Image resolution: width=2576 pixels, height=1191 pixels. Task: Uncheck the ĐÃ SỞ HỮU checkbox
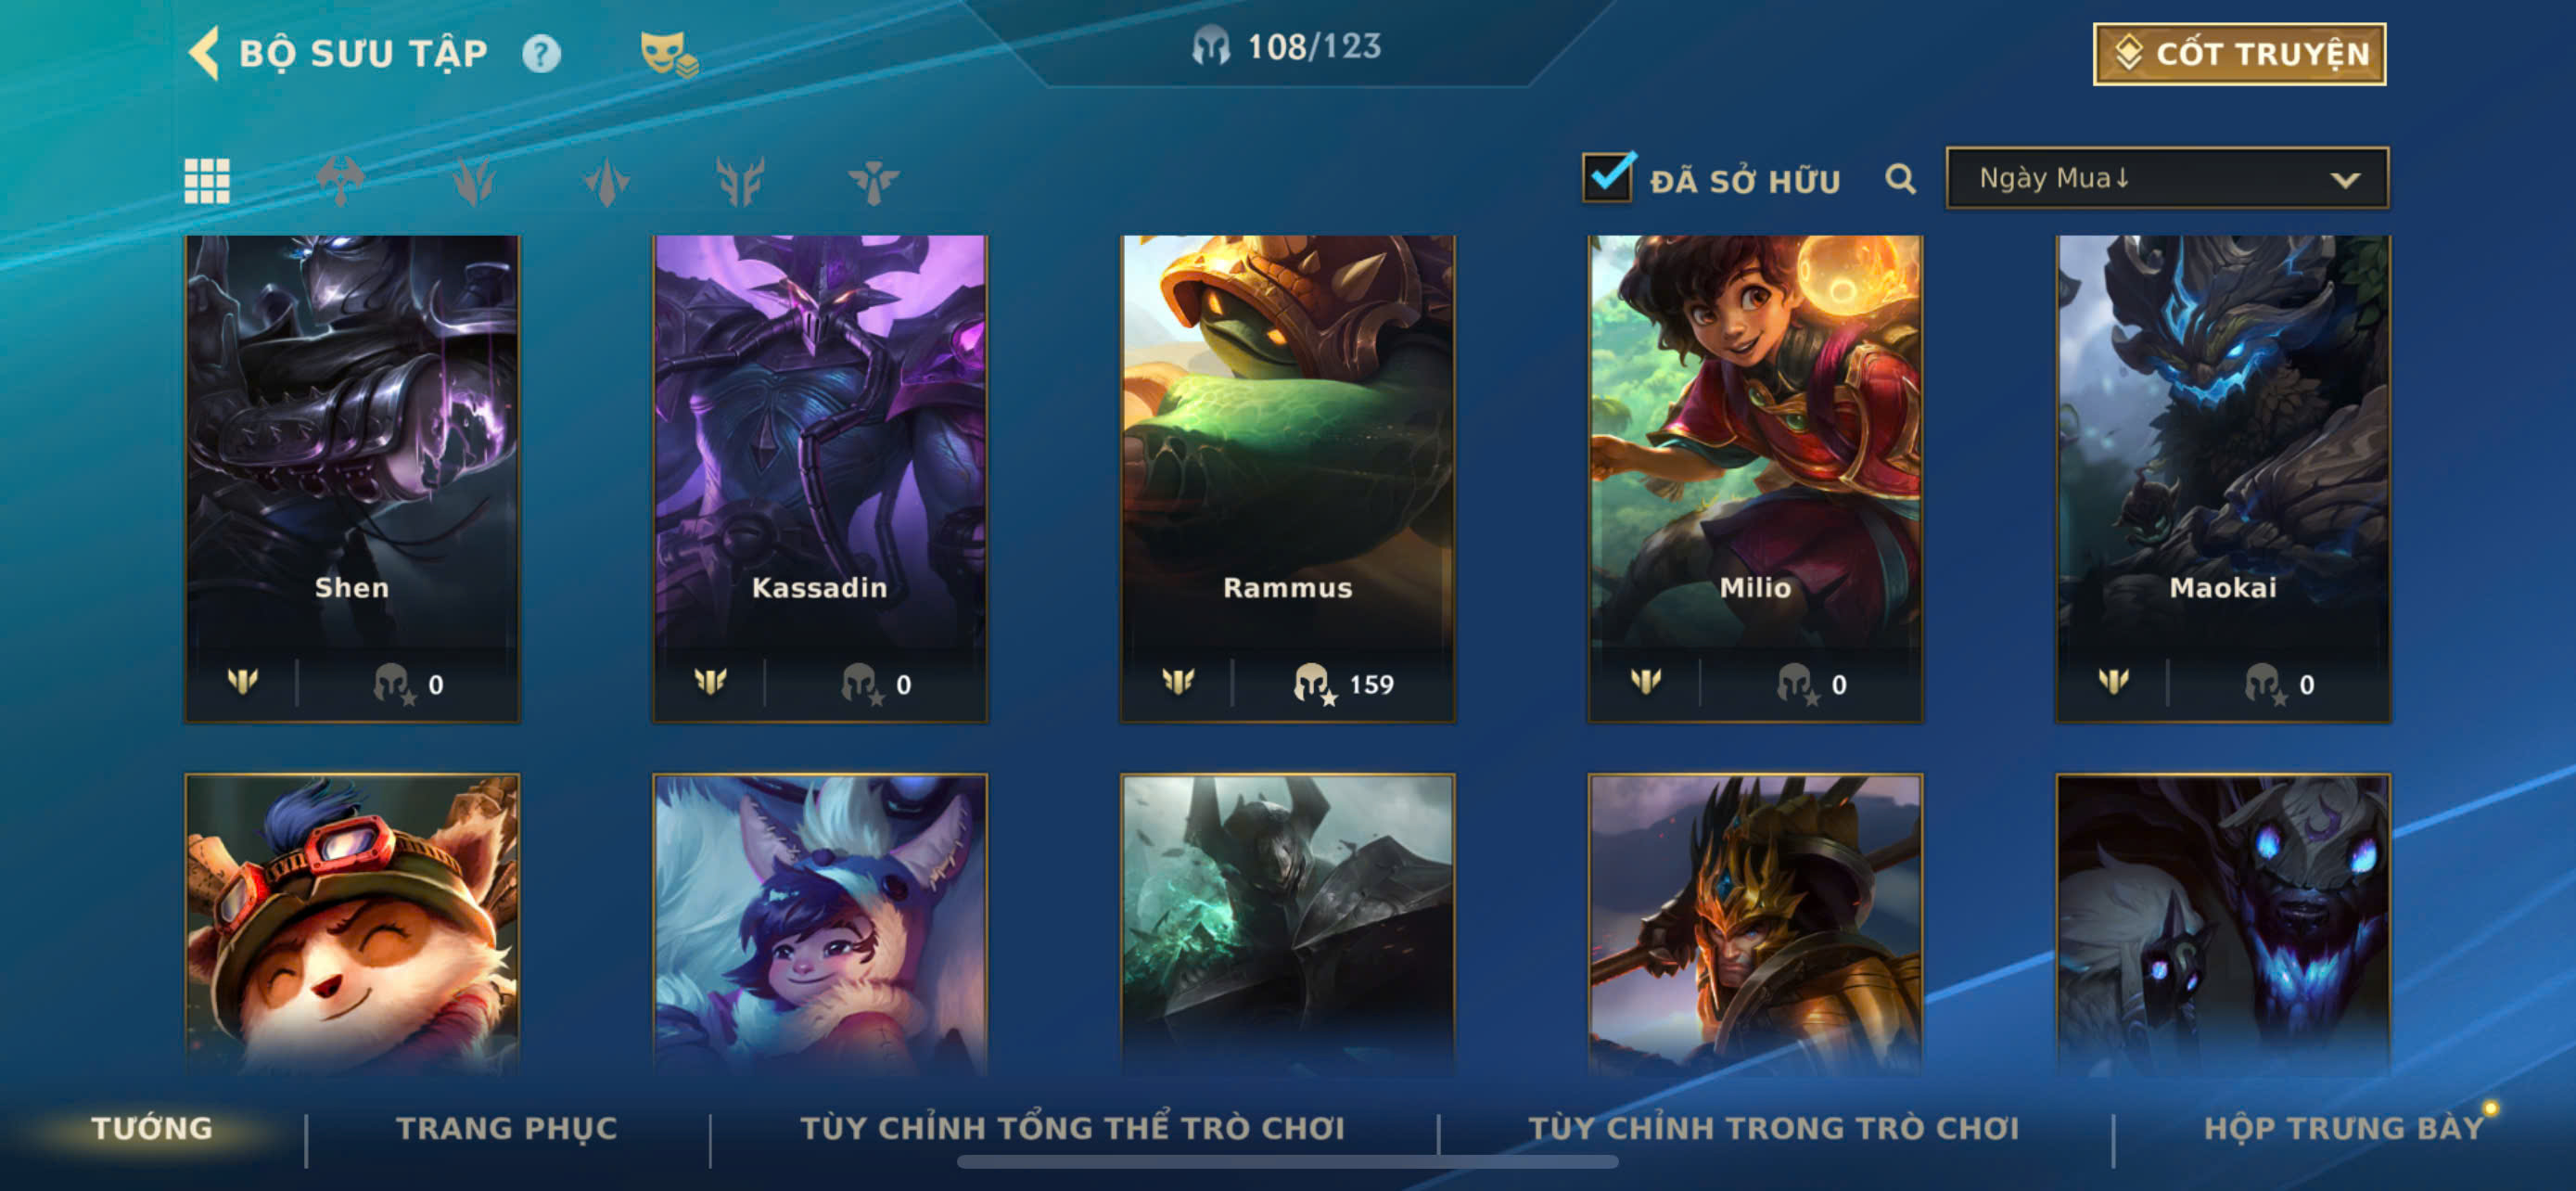coord(1608,177)
